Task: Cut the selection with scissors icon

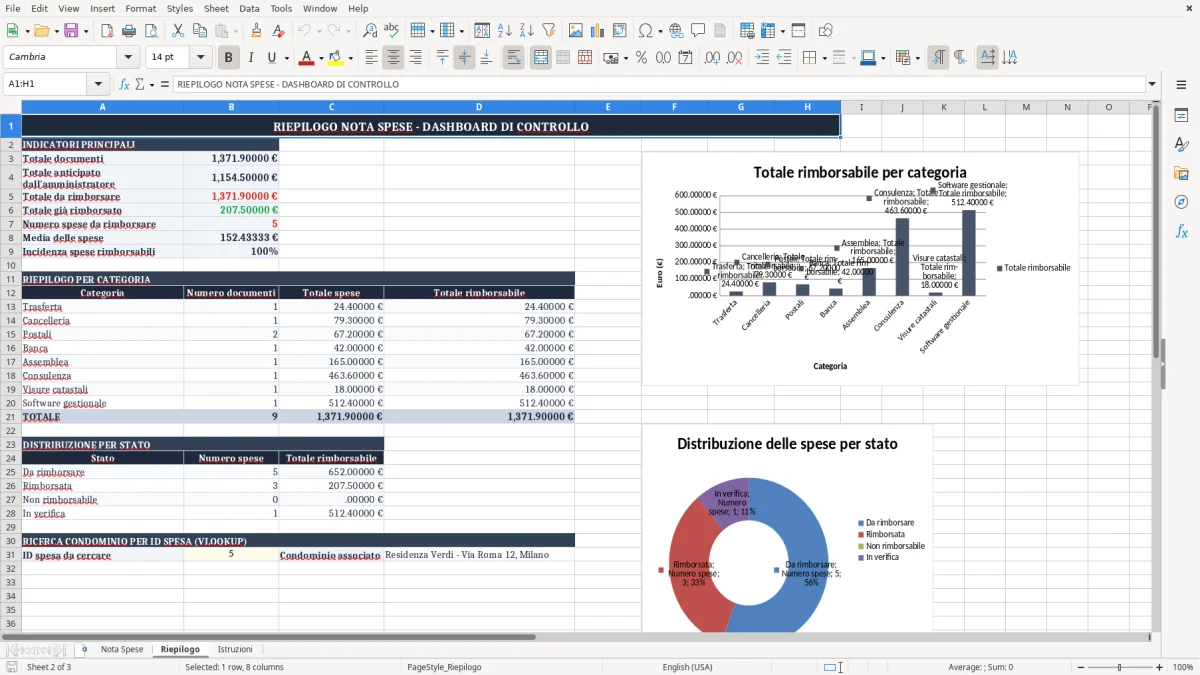Action: pyautogui.click(x=178, y=31)
